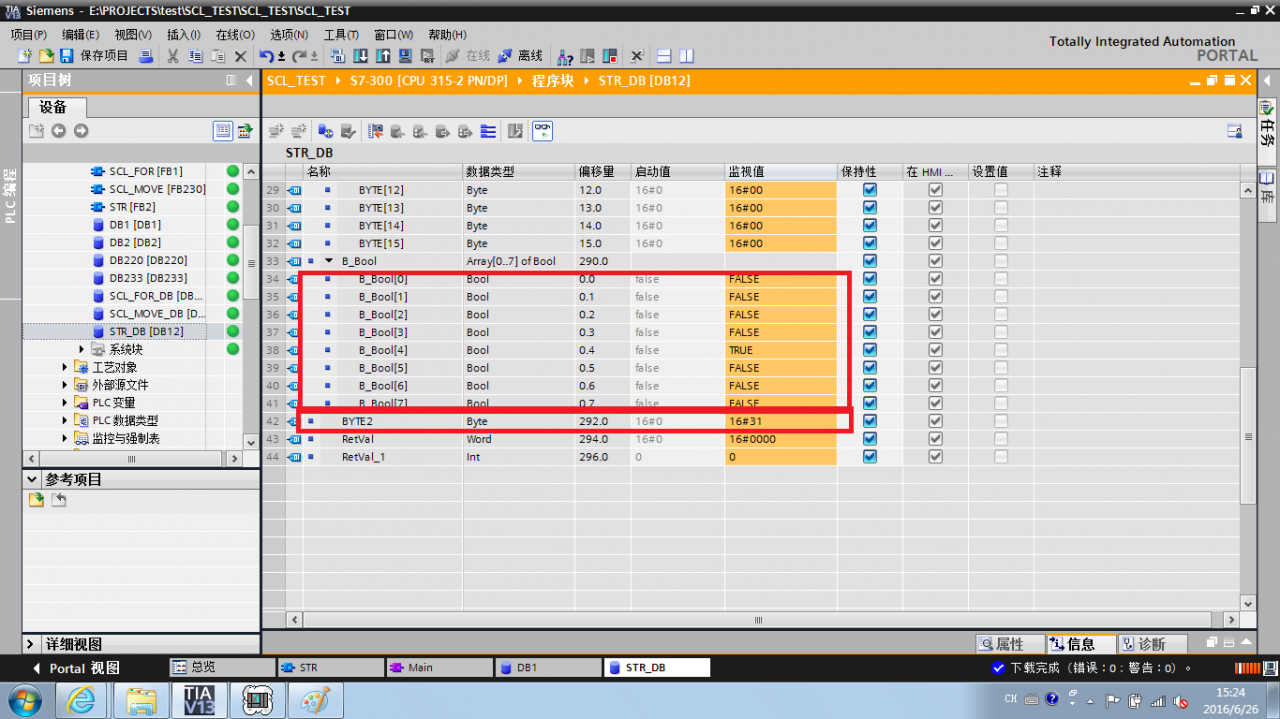This screenshot has height=719, width=1280.
Task: Click the split editor vertically icon
Action: 686,56
